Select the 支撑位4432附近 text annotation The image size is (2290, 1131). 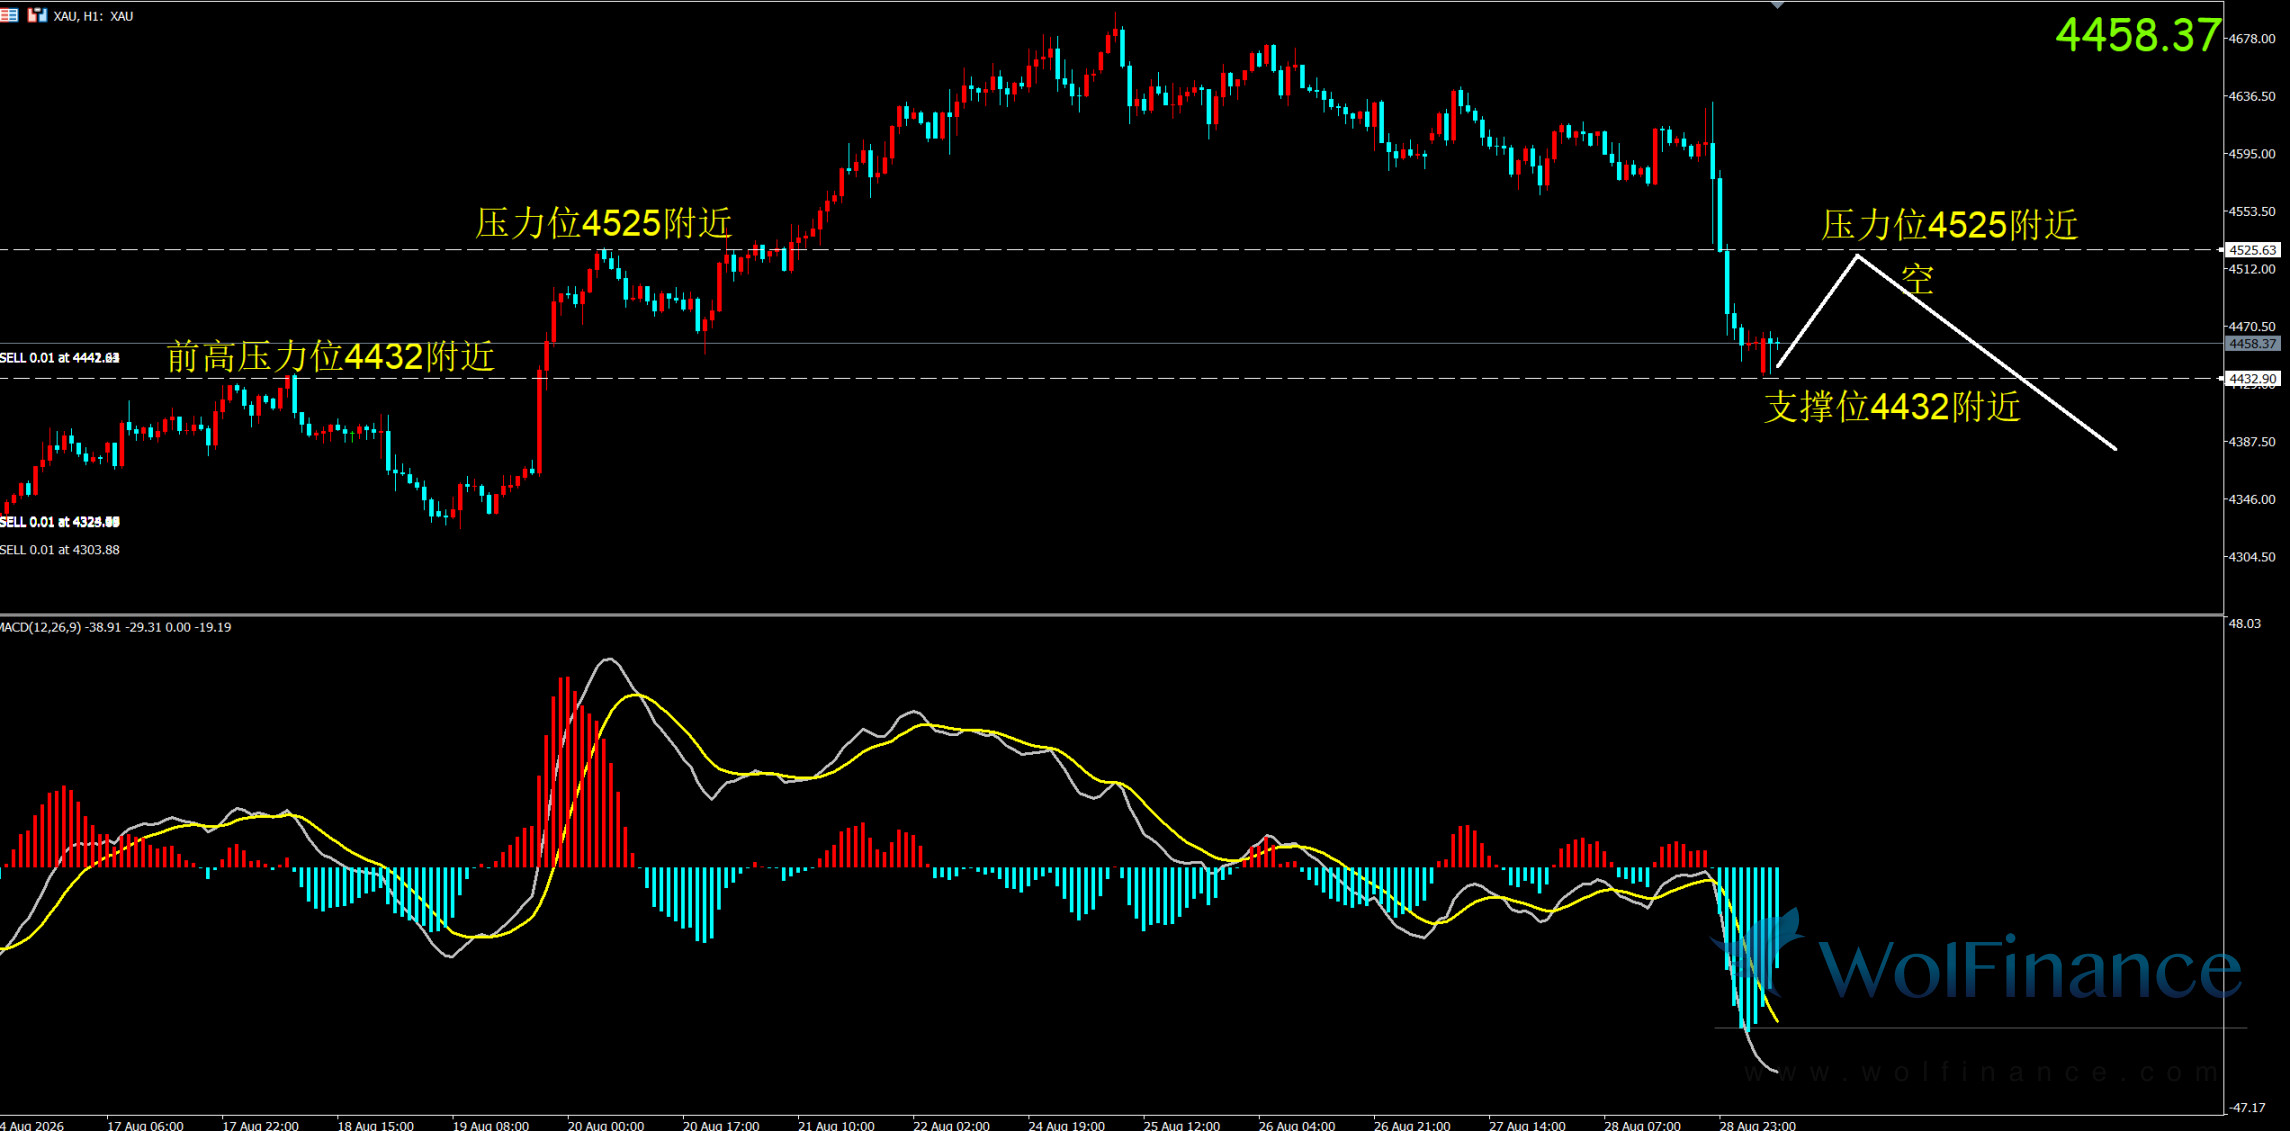pyautogui.click(x=1892, y=407)
